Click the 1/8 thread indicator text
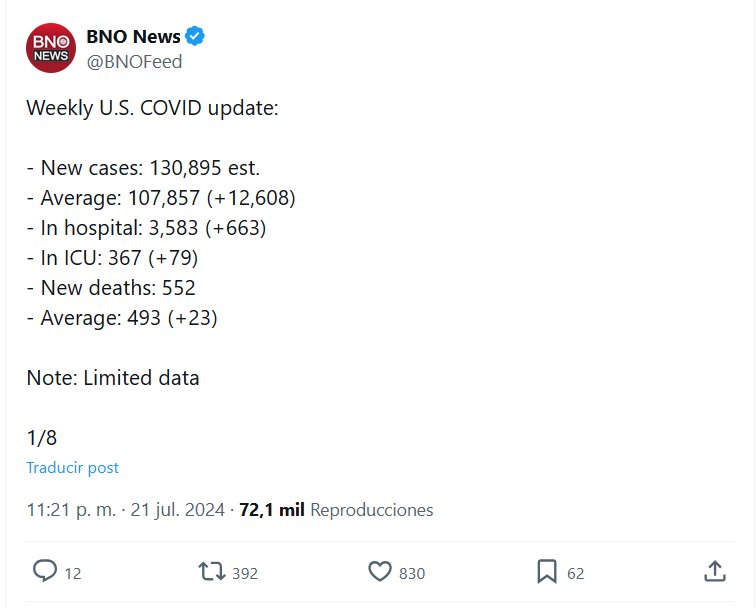 click(x=40, y=437)
